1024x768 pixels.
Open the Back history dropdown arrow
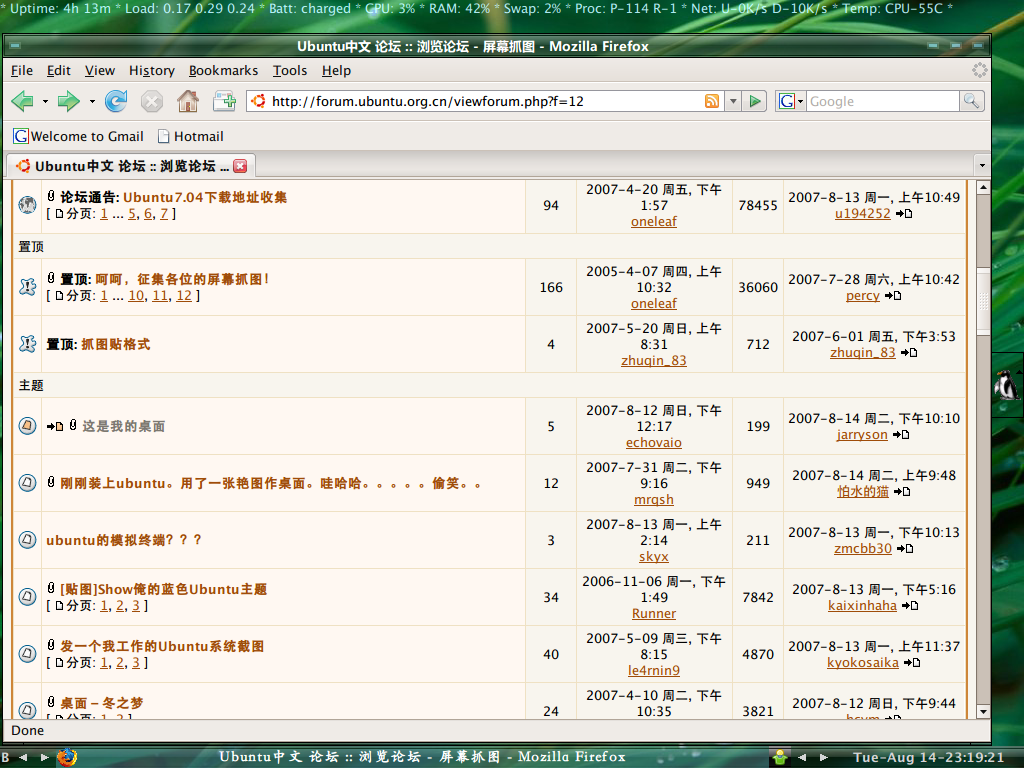(x=45, y=101)
